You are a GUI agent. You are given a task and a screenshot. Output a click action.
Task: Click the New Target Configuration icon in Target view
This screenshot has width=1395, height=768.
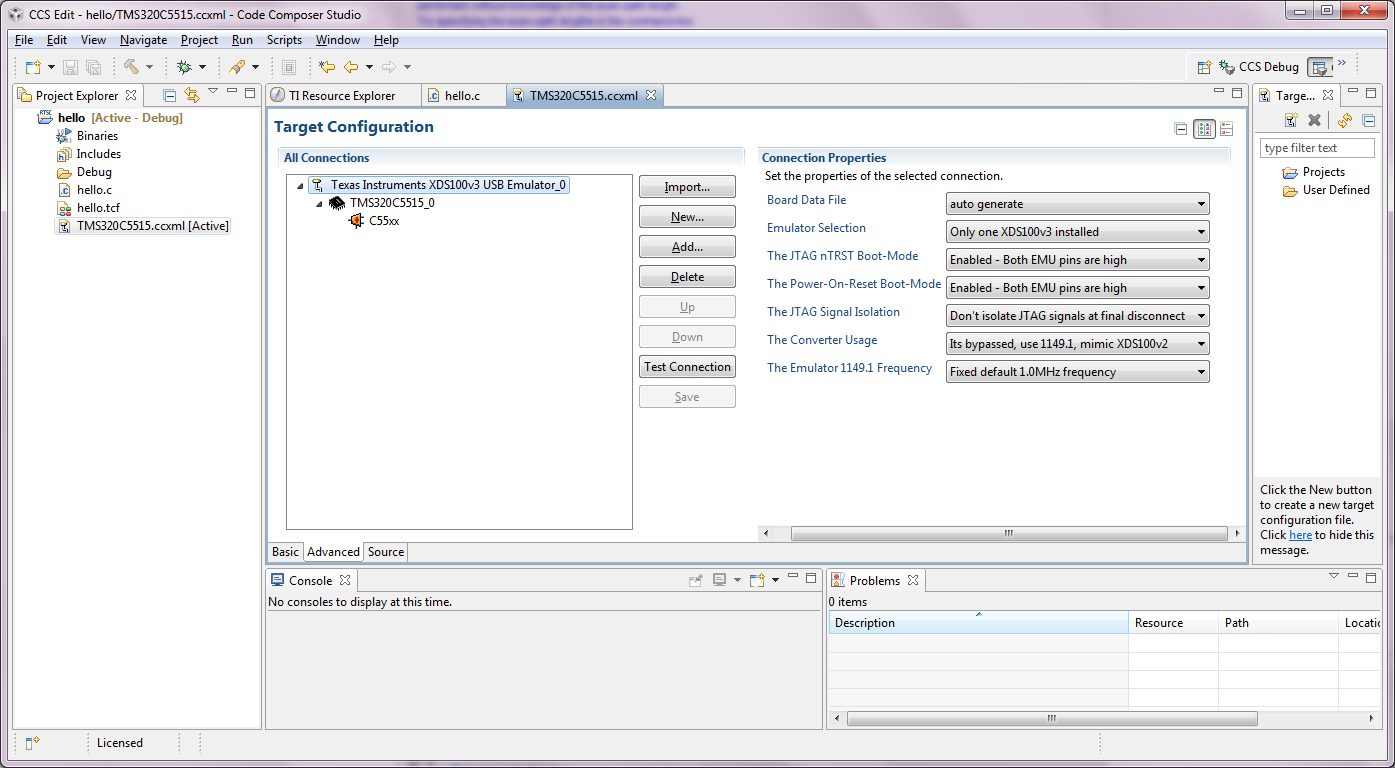coord(1291,120)
